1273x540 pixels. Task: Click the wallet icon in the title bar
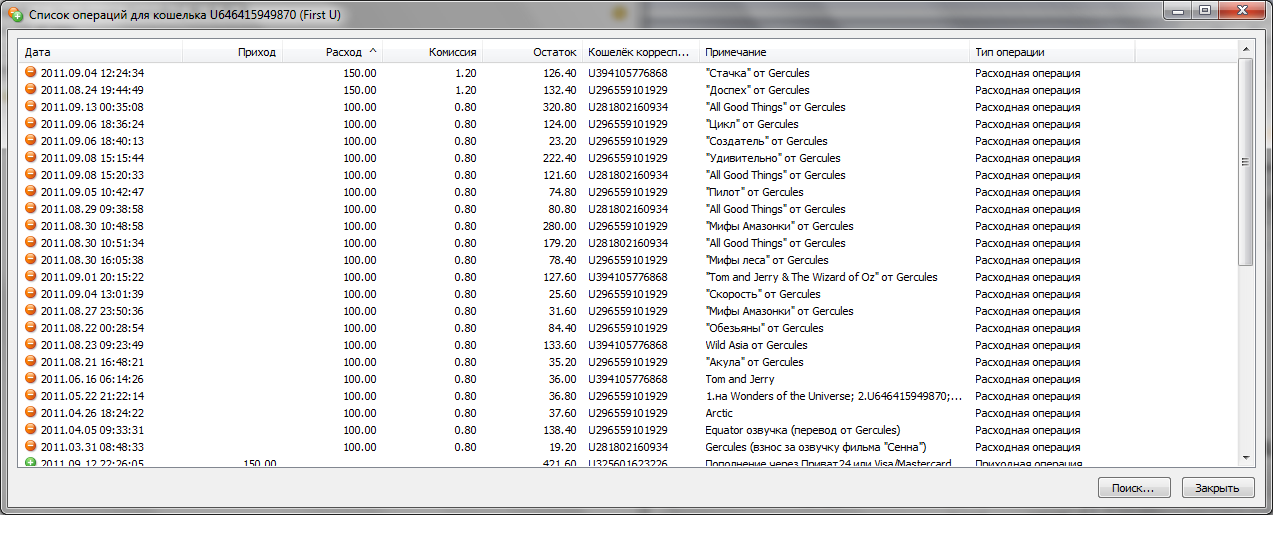[x=15, y=16]
